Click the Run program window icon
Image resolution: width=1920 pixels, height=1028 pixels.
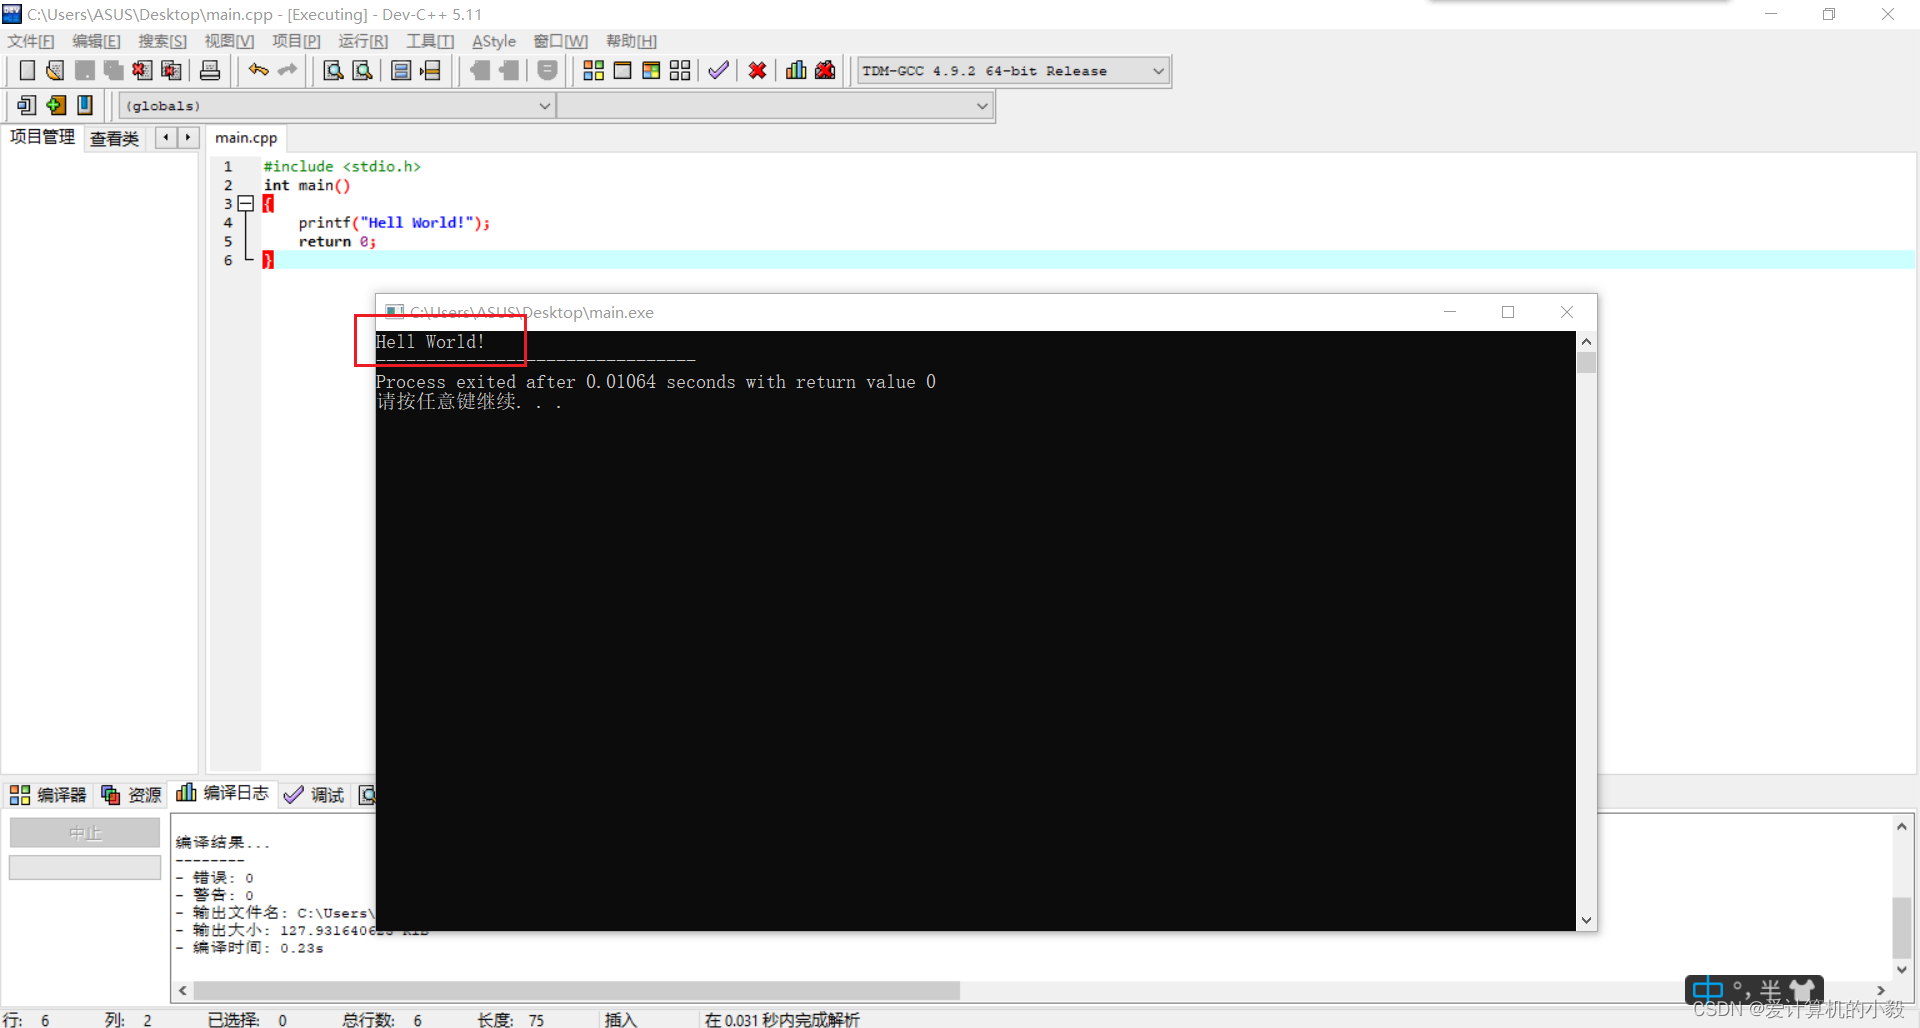pyautogui.click(x=622, y=70)
